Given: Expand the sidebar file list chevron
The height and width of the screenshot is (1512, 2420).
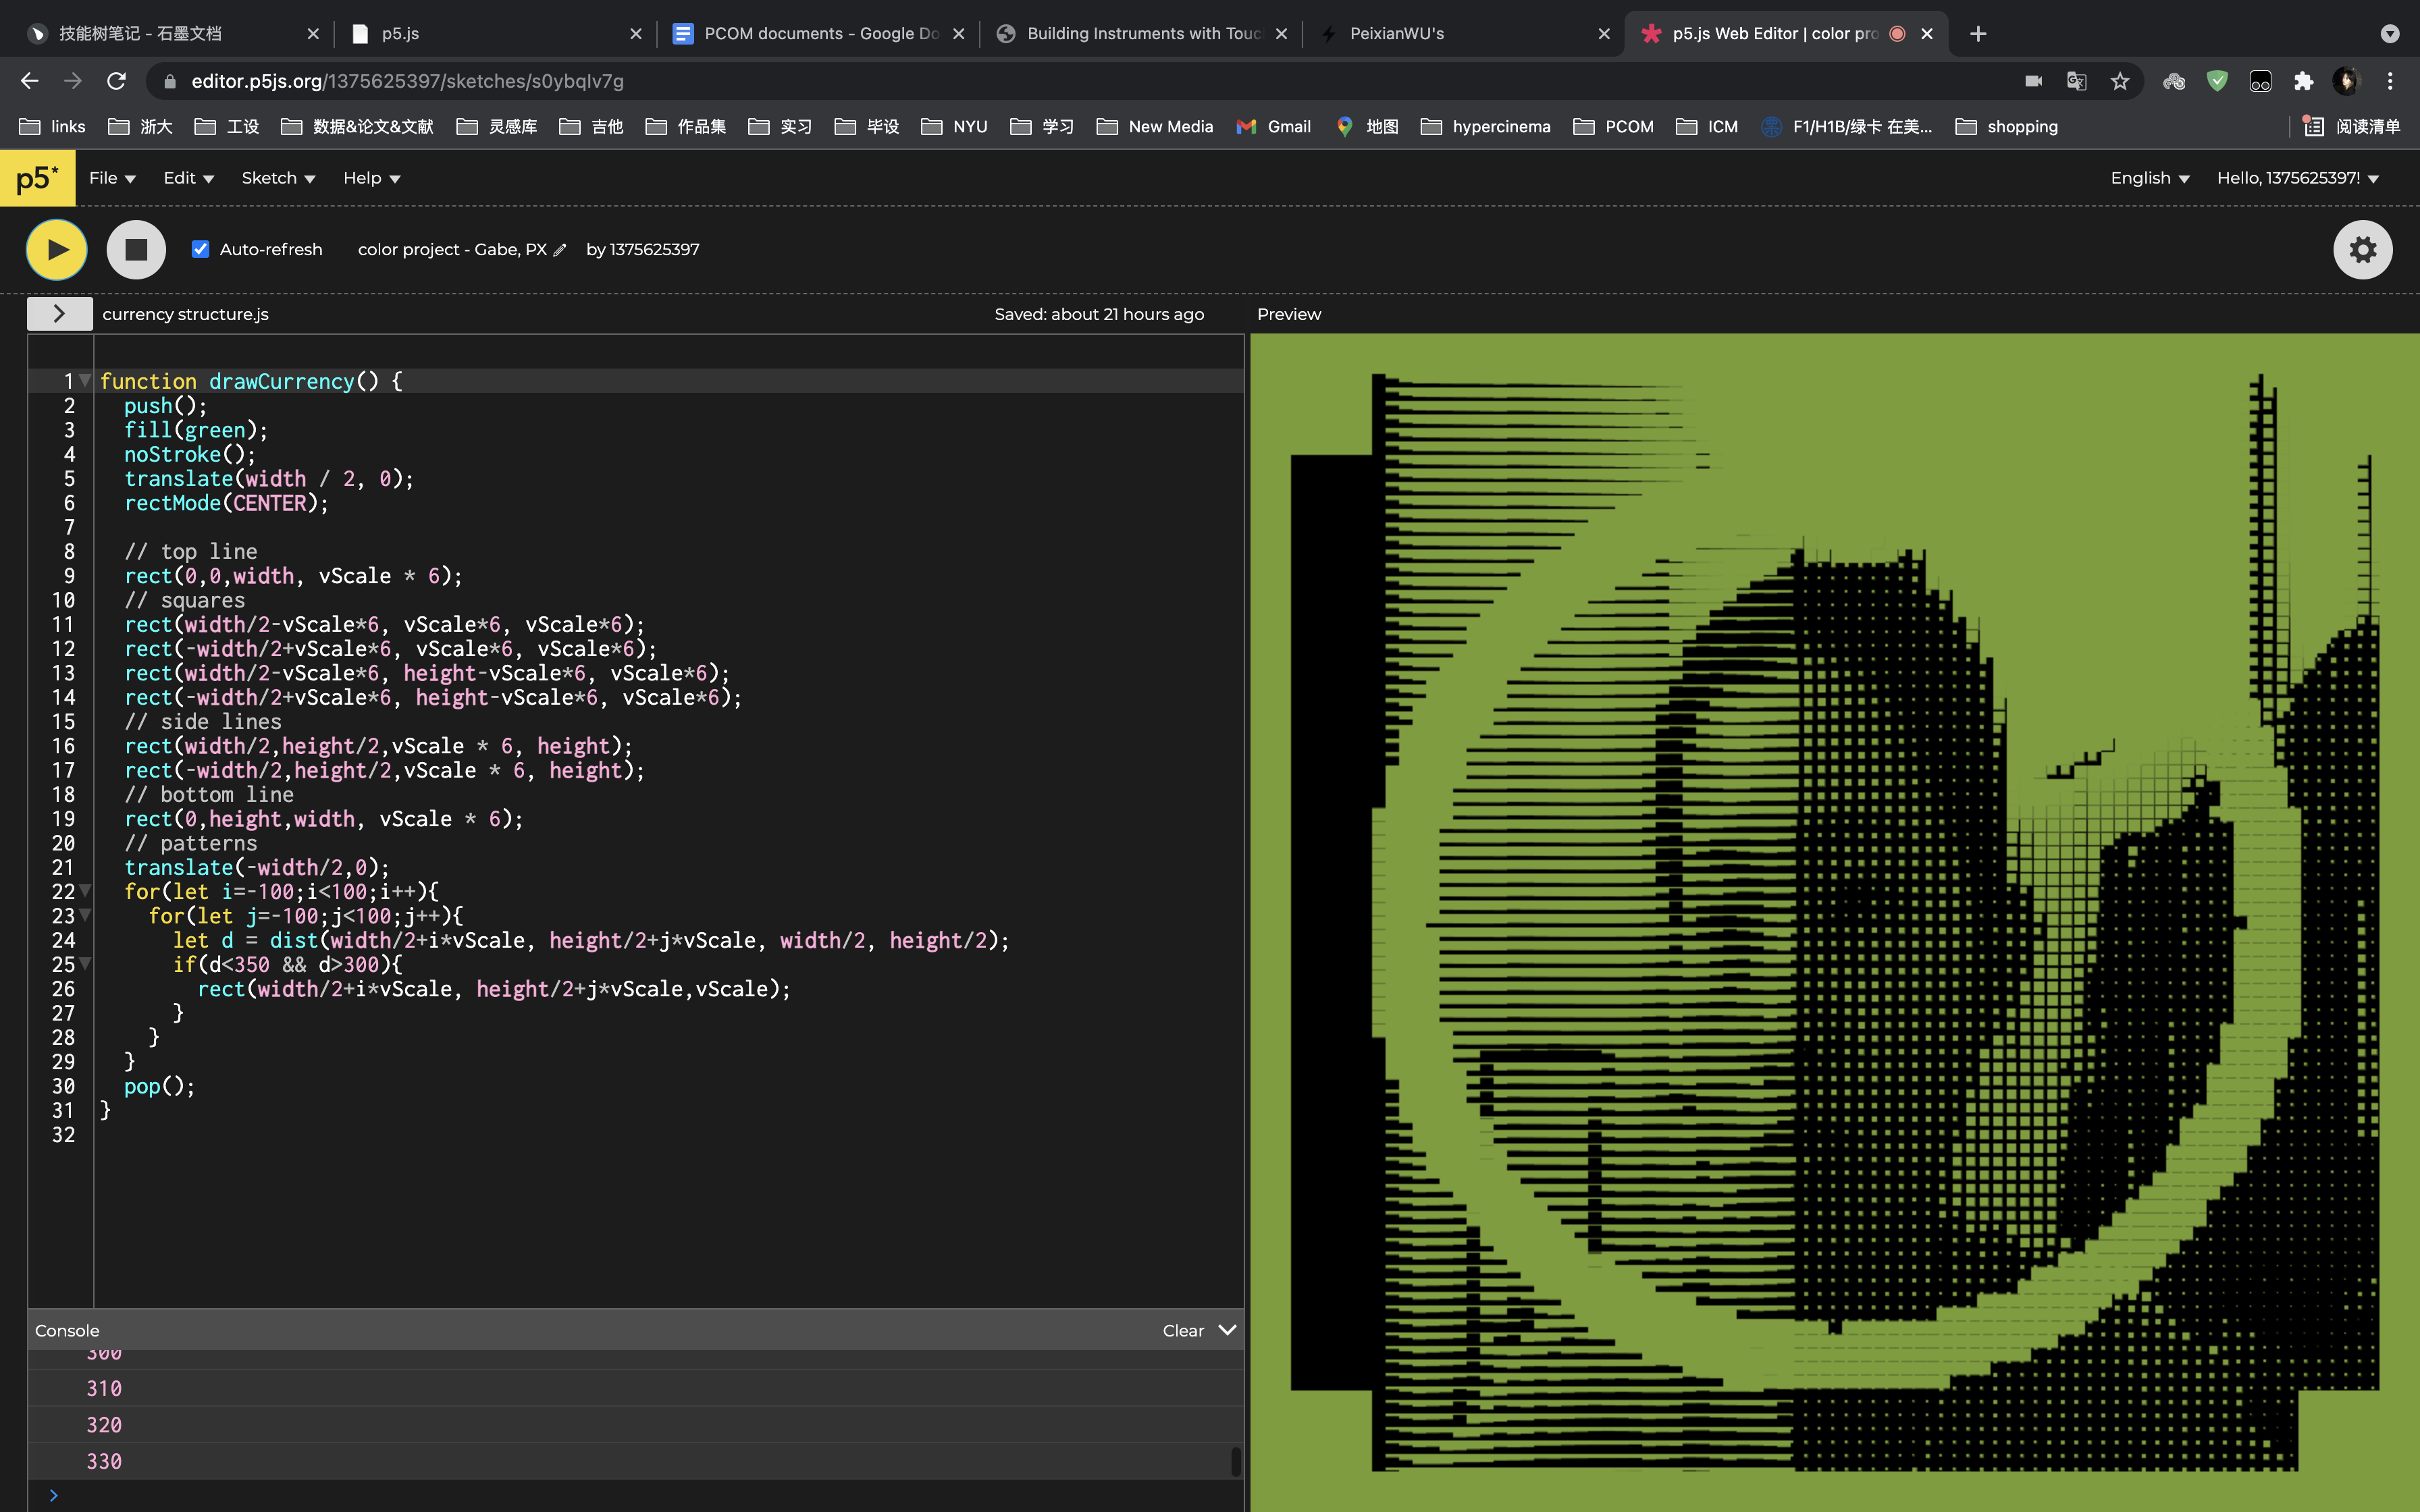Looking at the screenshot, I should (x=59, y=314).
